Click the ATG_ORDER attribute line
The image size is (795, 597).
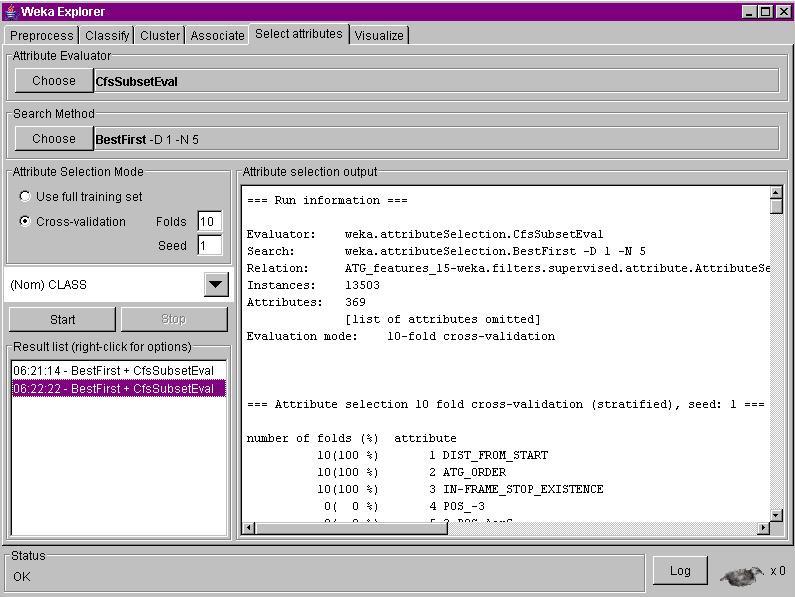coord(411,472)
